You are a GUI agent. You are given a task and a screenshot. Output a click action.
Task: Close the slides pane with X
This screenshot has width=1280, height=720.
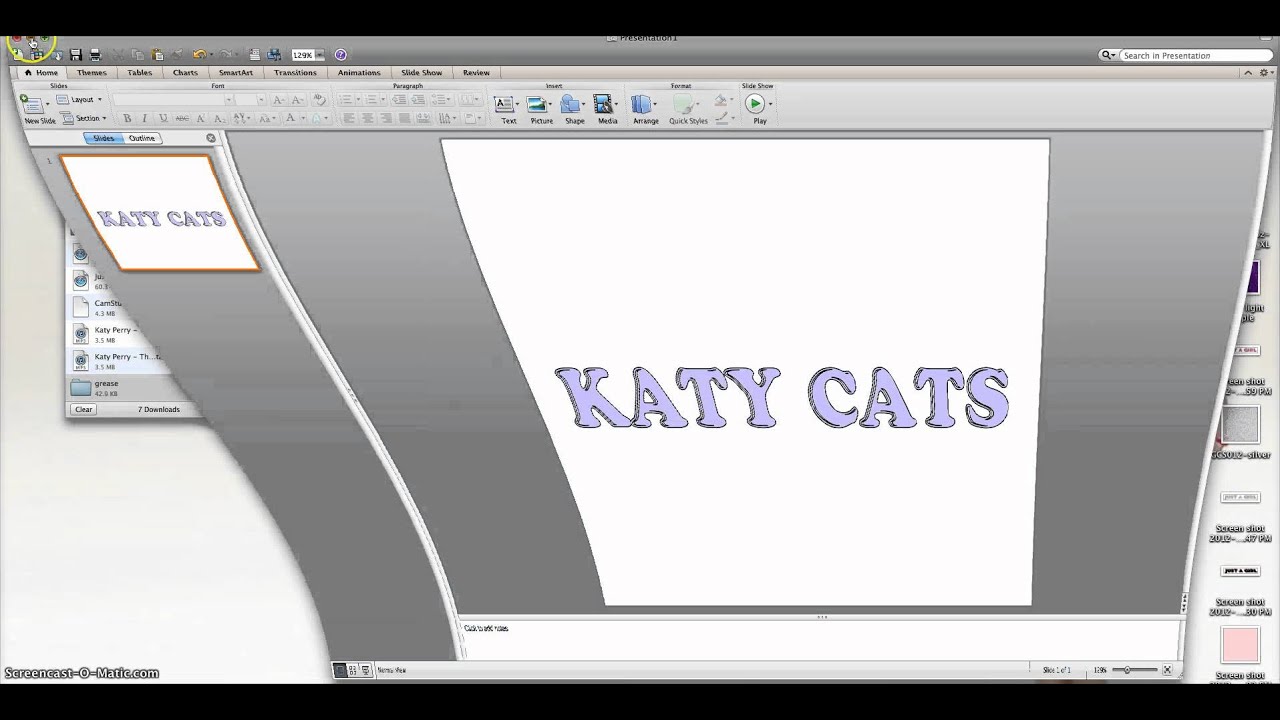(211, 138)
